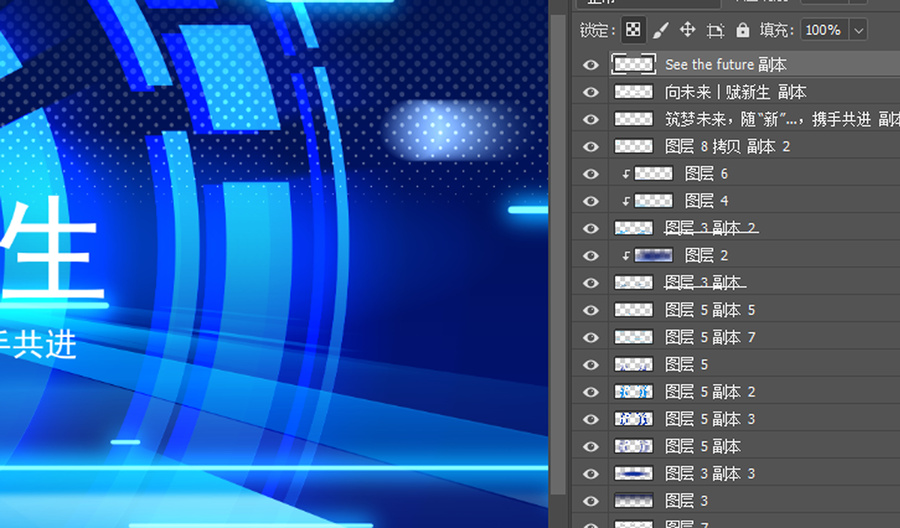Toggle visibility of 图层 4
This screenshot has height=528, width=900.
[591, 201]
